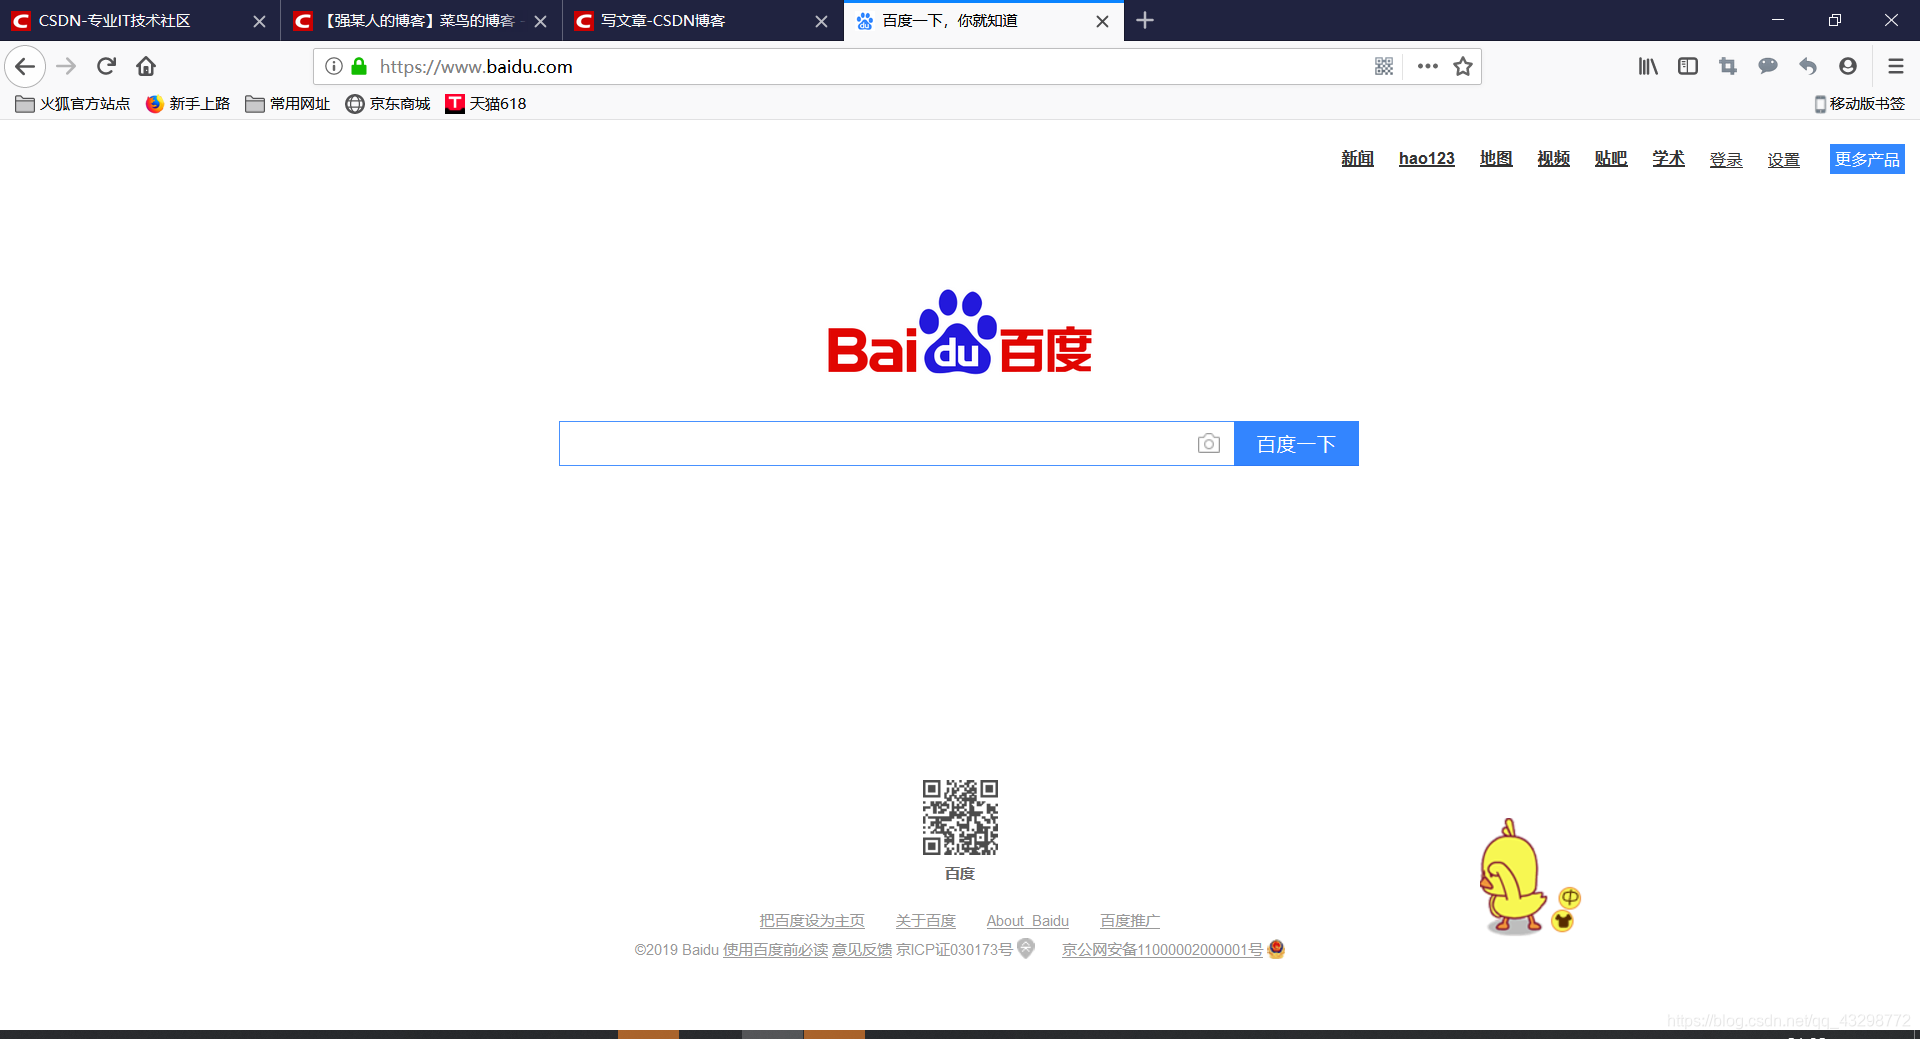Click camera image search icon
The image size is (1920, 1039).
click(x=1208, y=443)
